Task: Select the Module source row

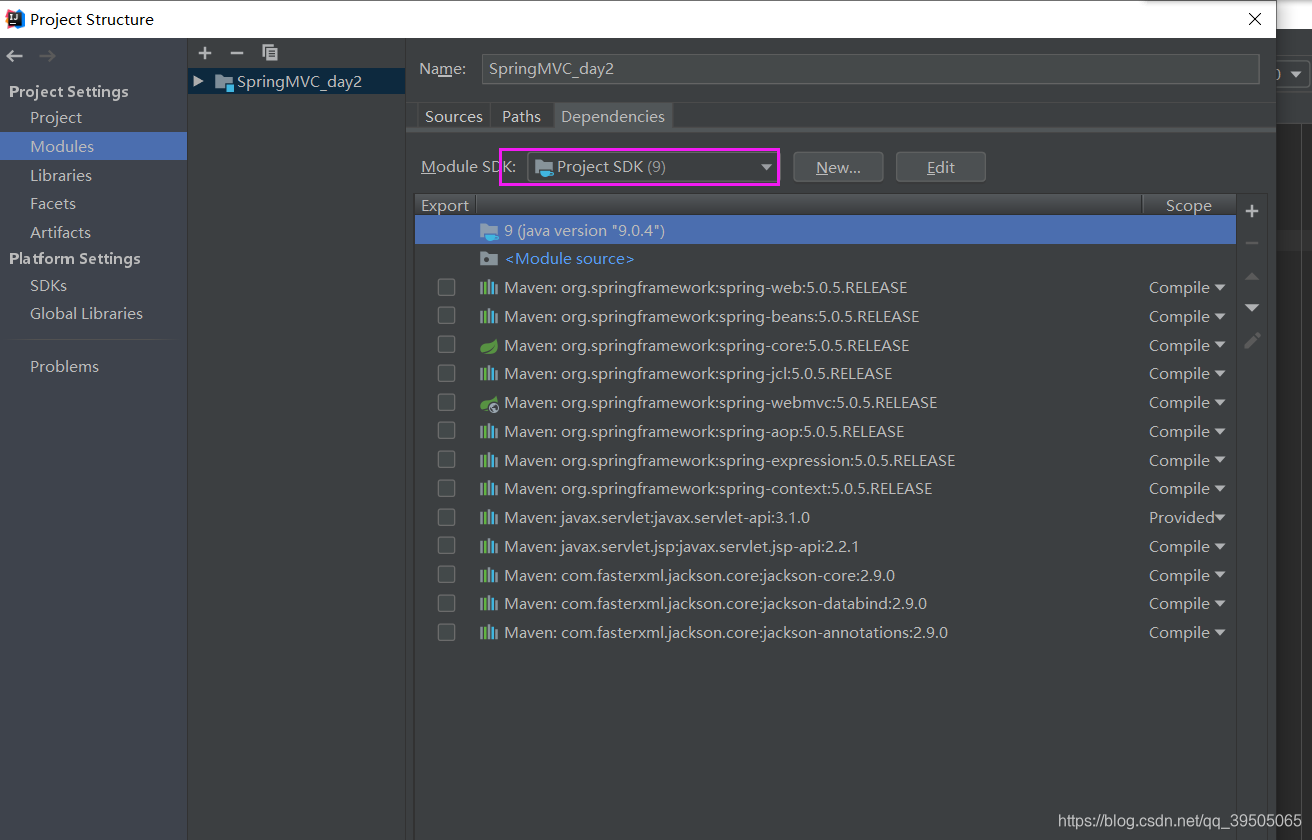Action: [x=825, y=259]
